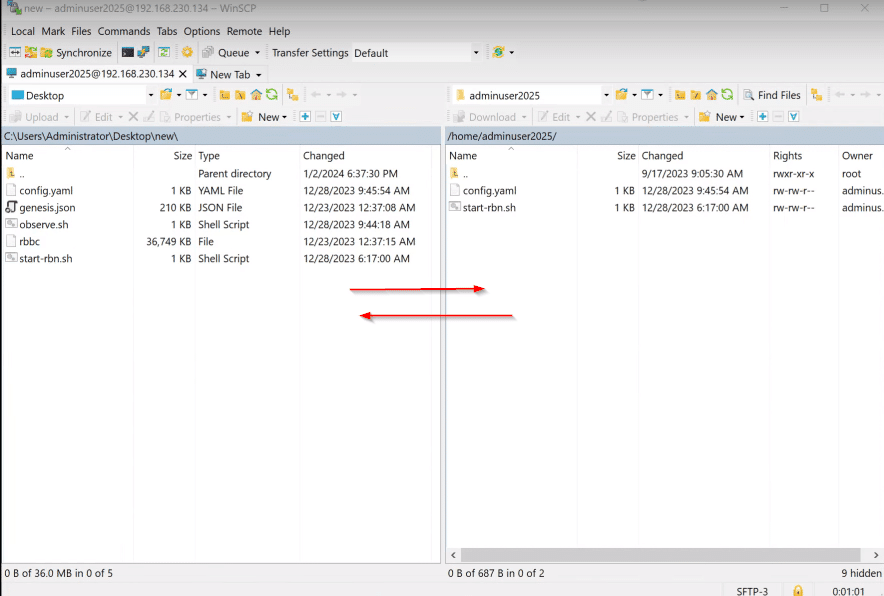Switch to the New Tab tab
The height and width of the screenshot is (596, 884).
point(229,74)
